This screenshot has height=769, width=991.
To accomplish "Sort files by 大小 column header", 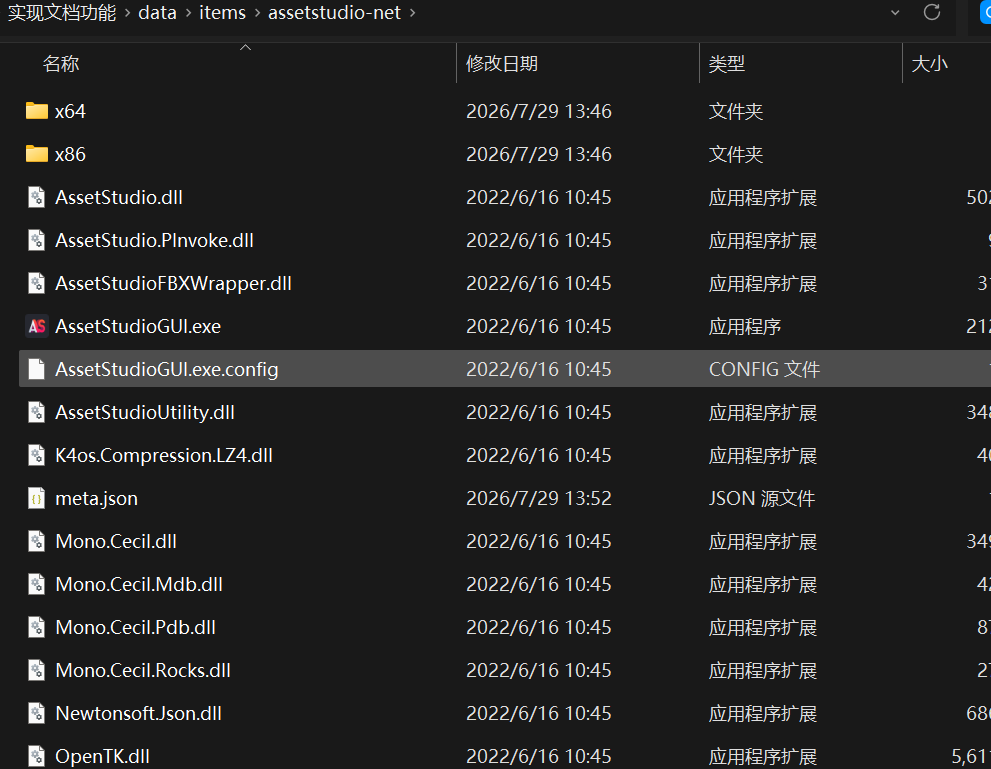I will (x=930, y=64).
